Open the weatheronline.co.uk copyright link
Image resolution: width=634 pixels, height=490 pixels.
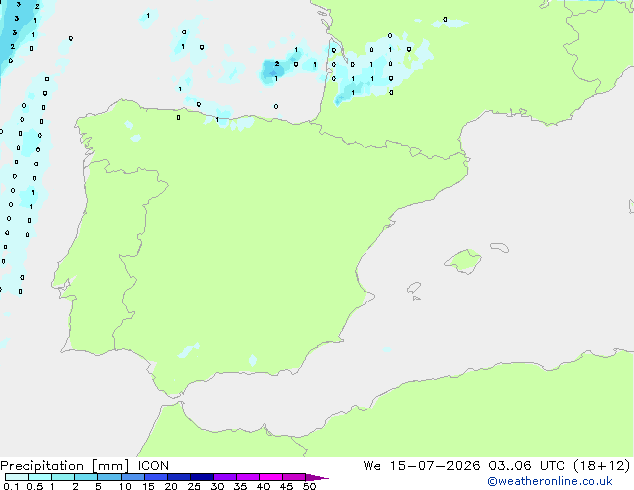(550, 481)
